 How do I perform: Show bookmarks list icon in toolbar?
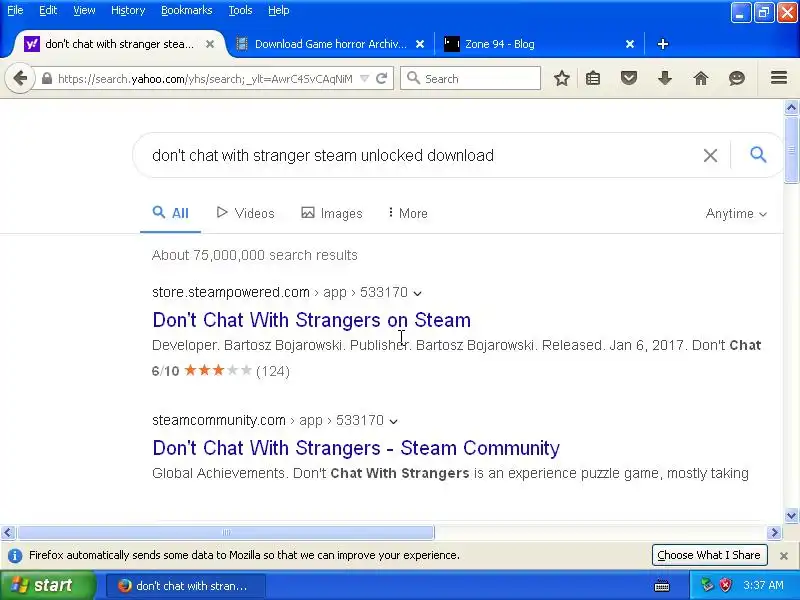coord(593,79)
